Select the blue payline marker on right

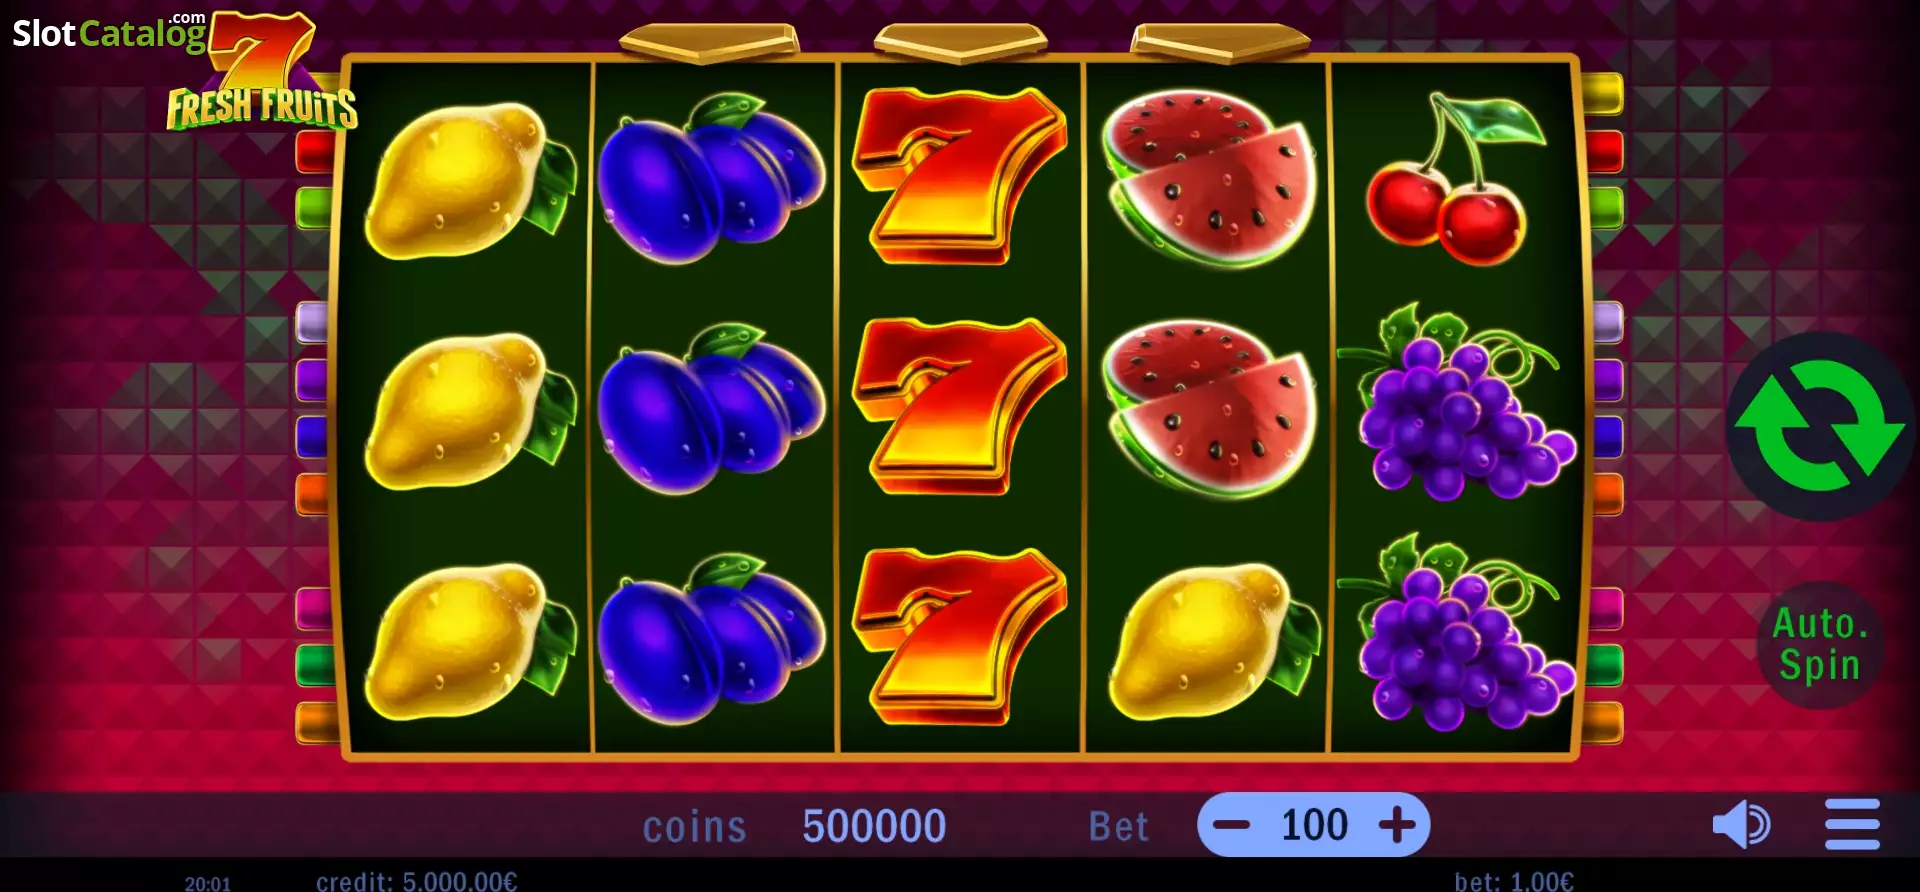1607,436
